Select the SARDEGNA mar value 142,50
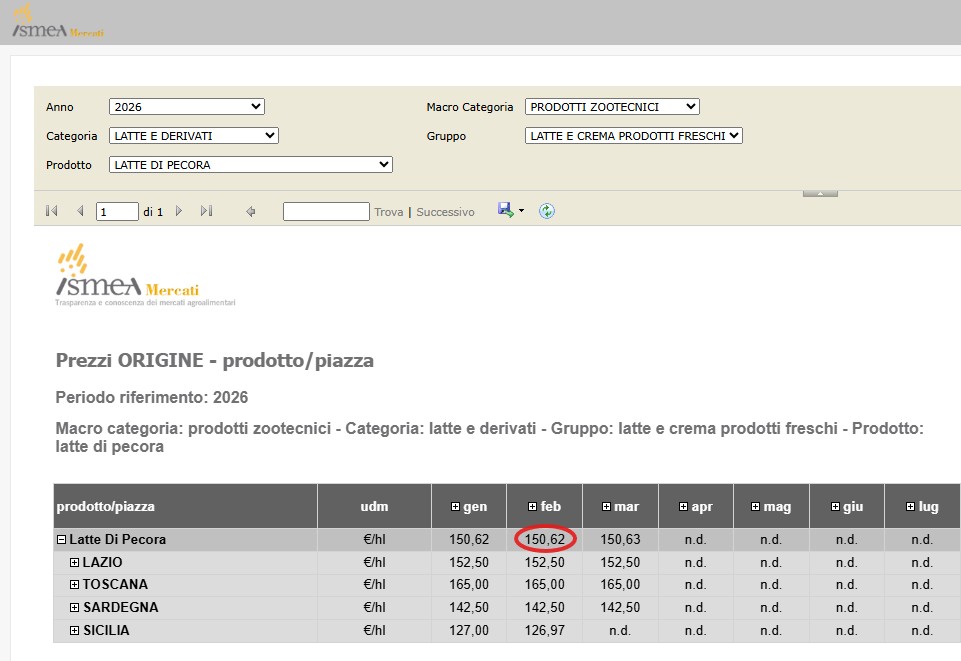The width and height of the screenshot is (961, 661). [620, 608]
